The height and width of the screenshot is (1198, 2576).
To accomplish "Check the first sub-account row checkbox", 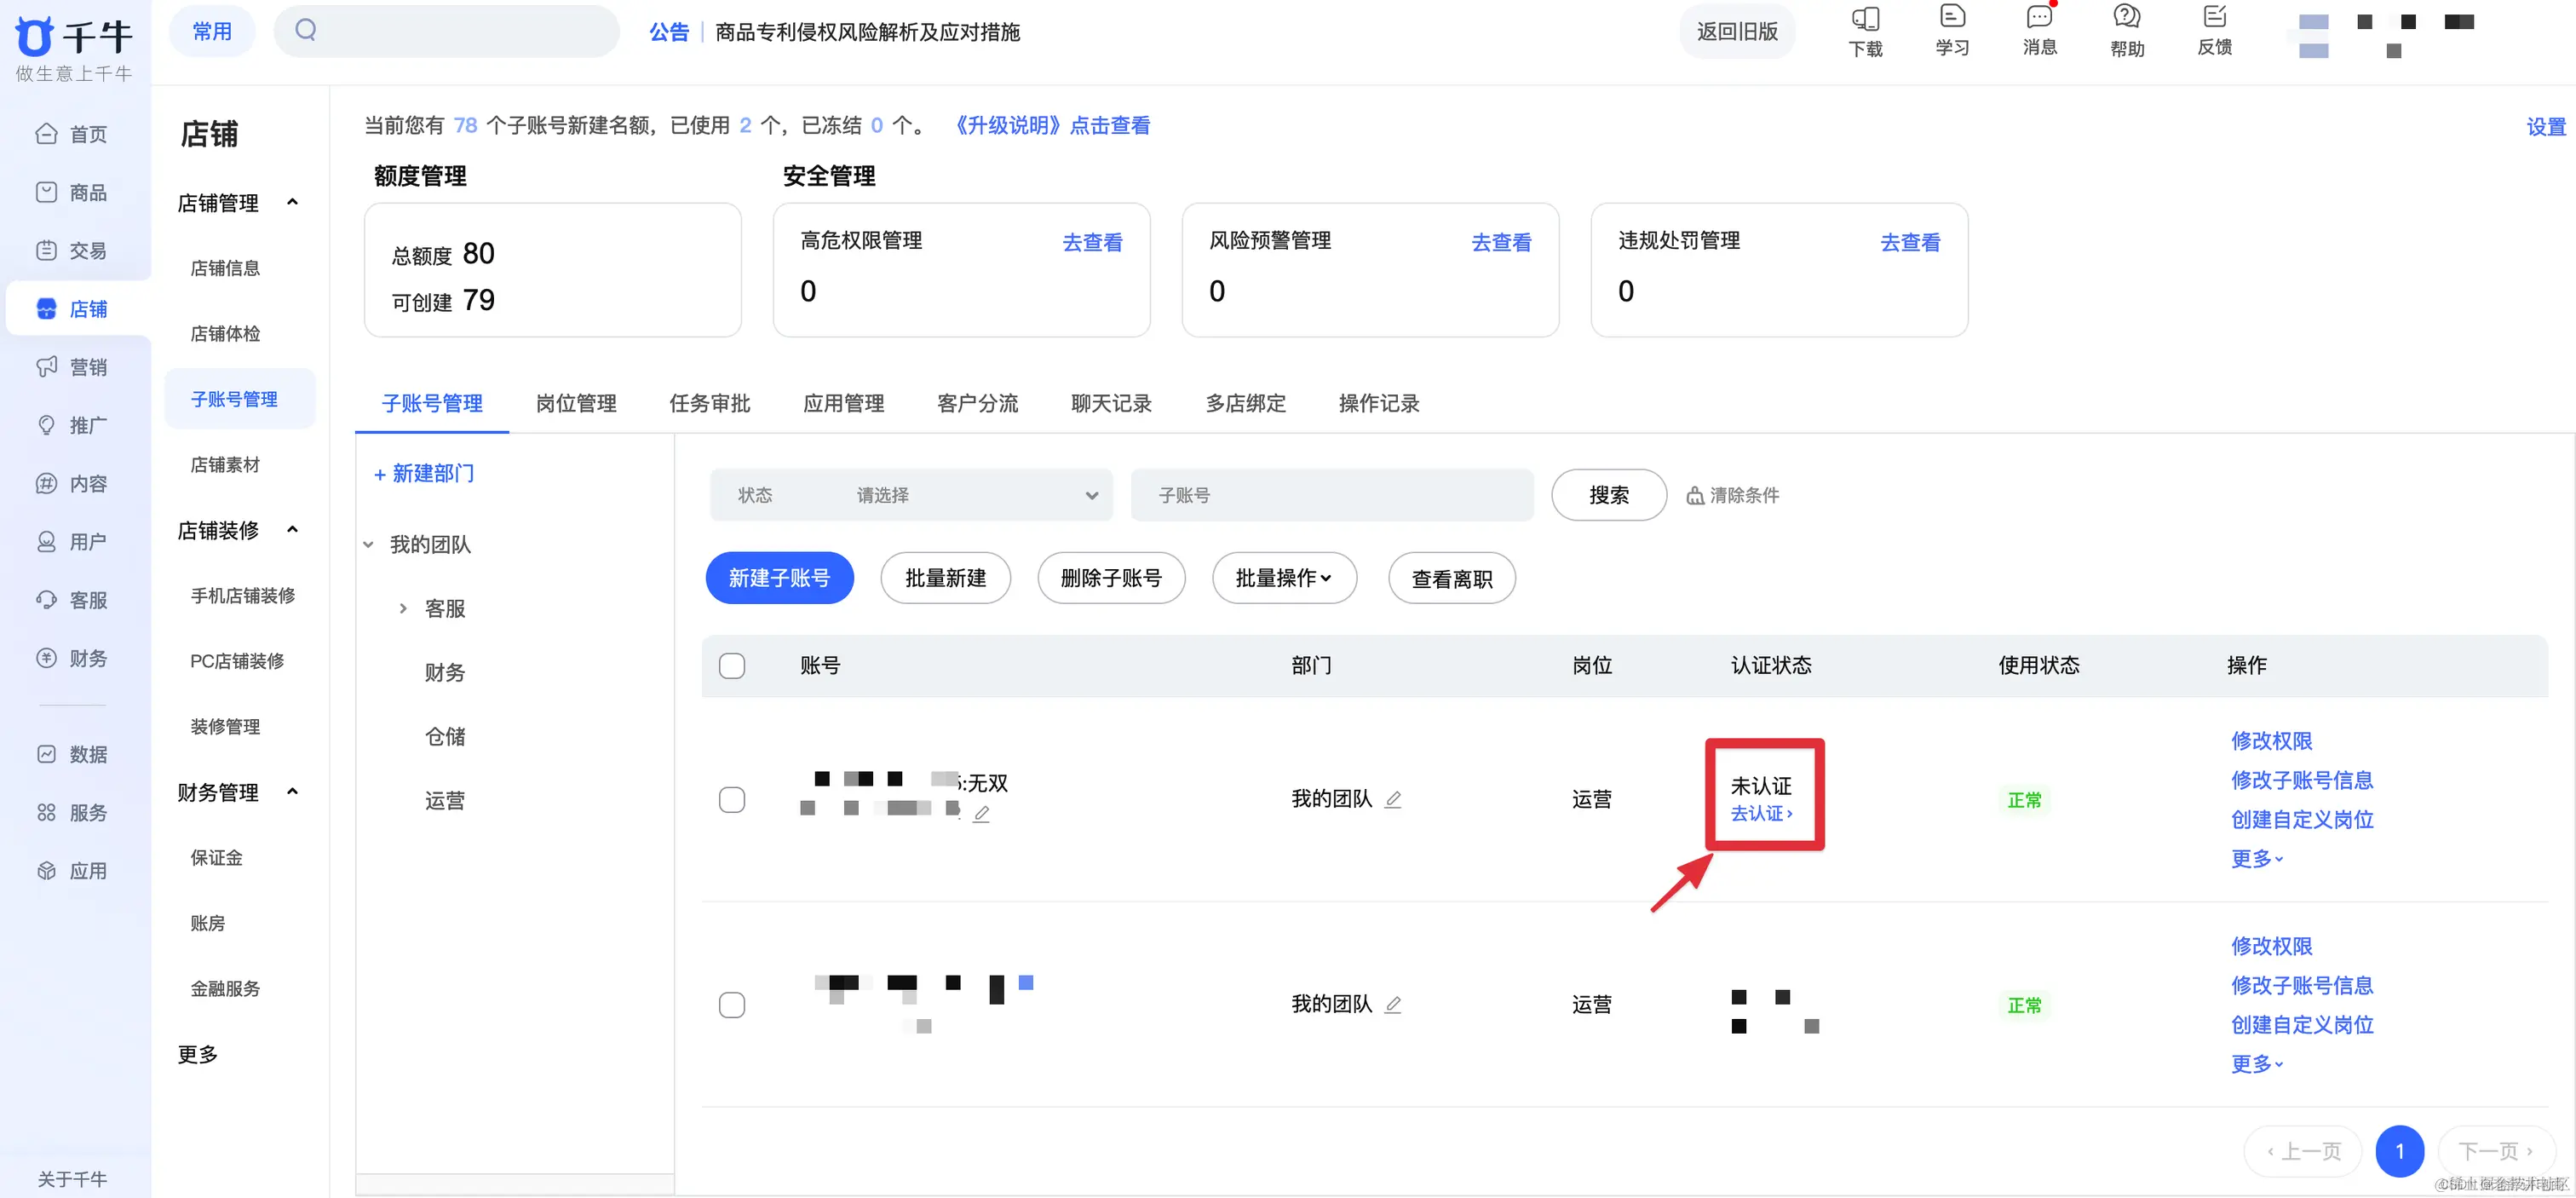I will (x=732, y=800).
